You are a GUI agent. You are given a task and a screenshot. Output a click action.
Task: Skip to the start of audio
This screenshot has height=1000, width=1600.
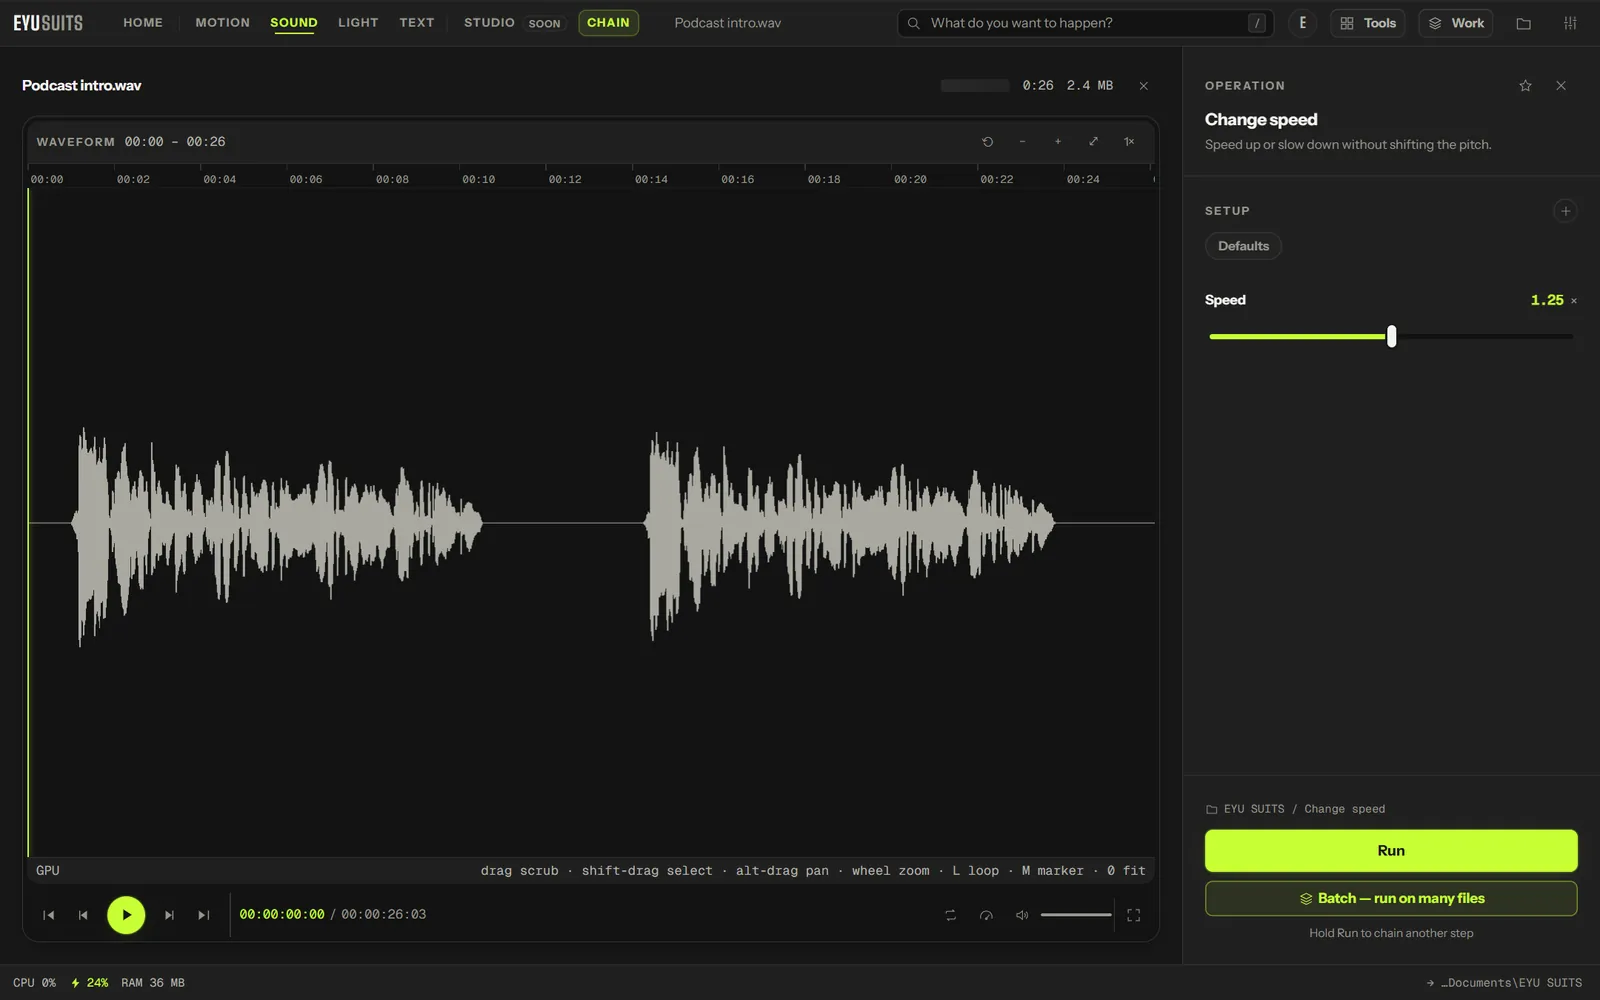[x=48, y=915]
